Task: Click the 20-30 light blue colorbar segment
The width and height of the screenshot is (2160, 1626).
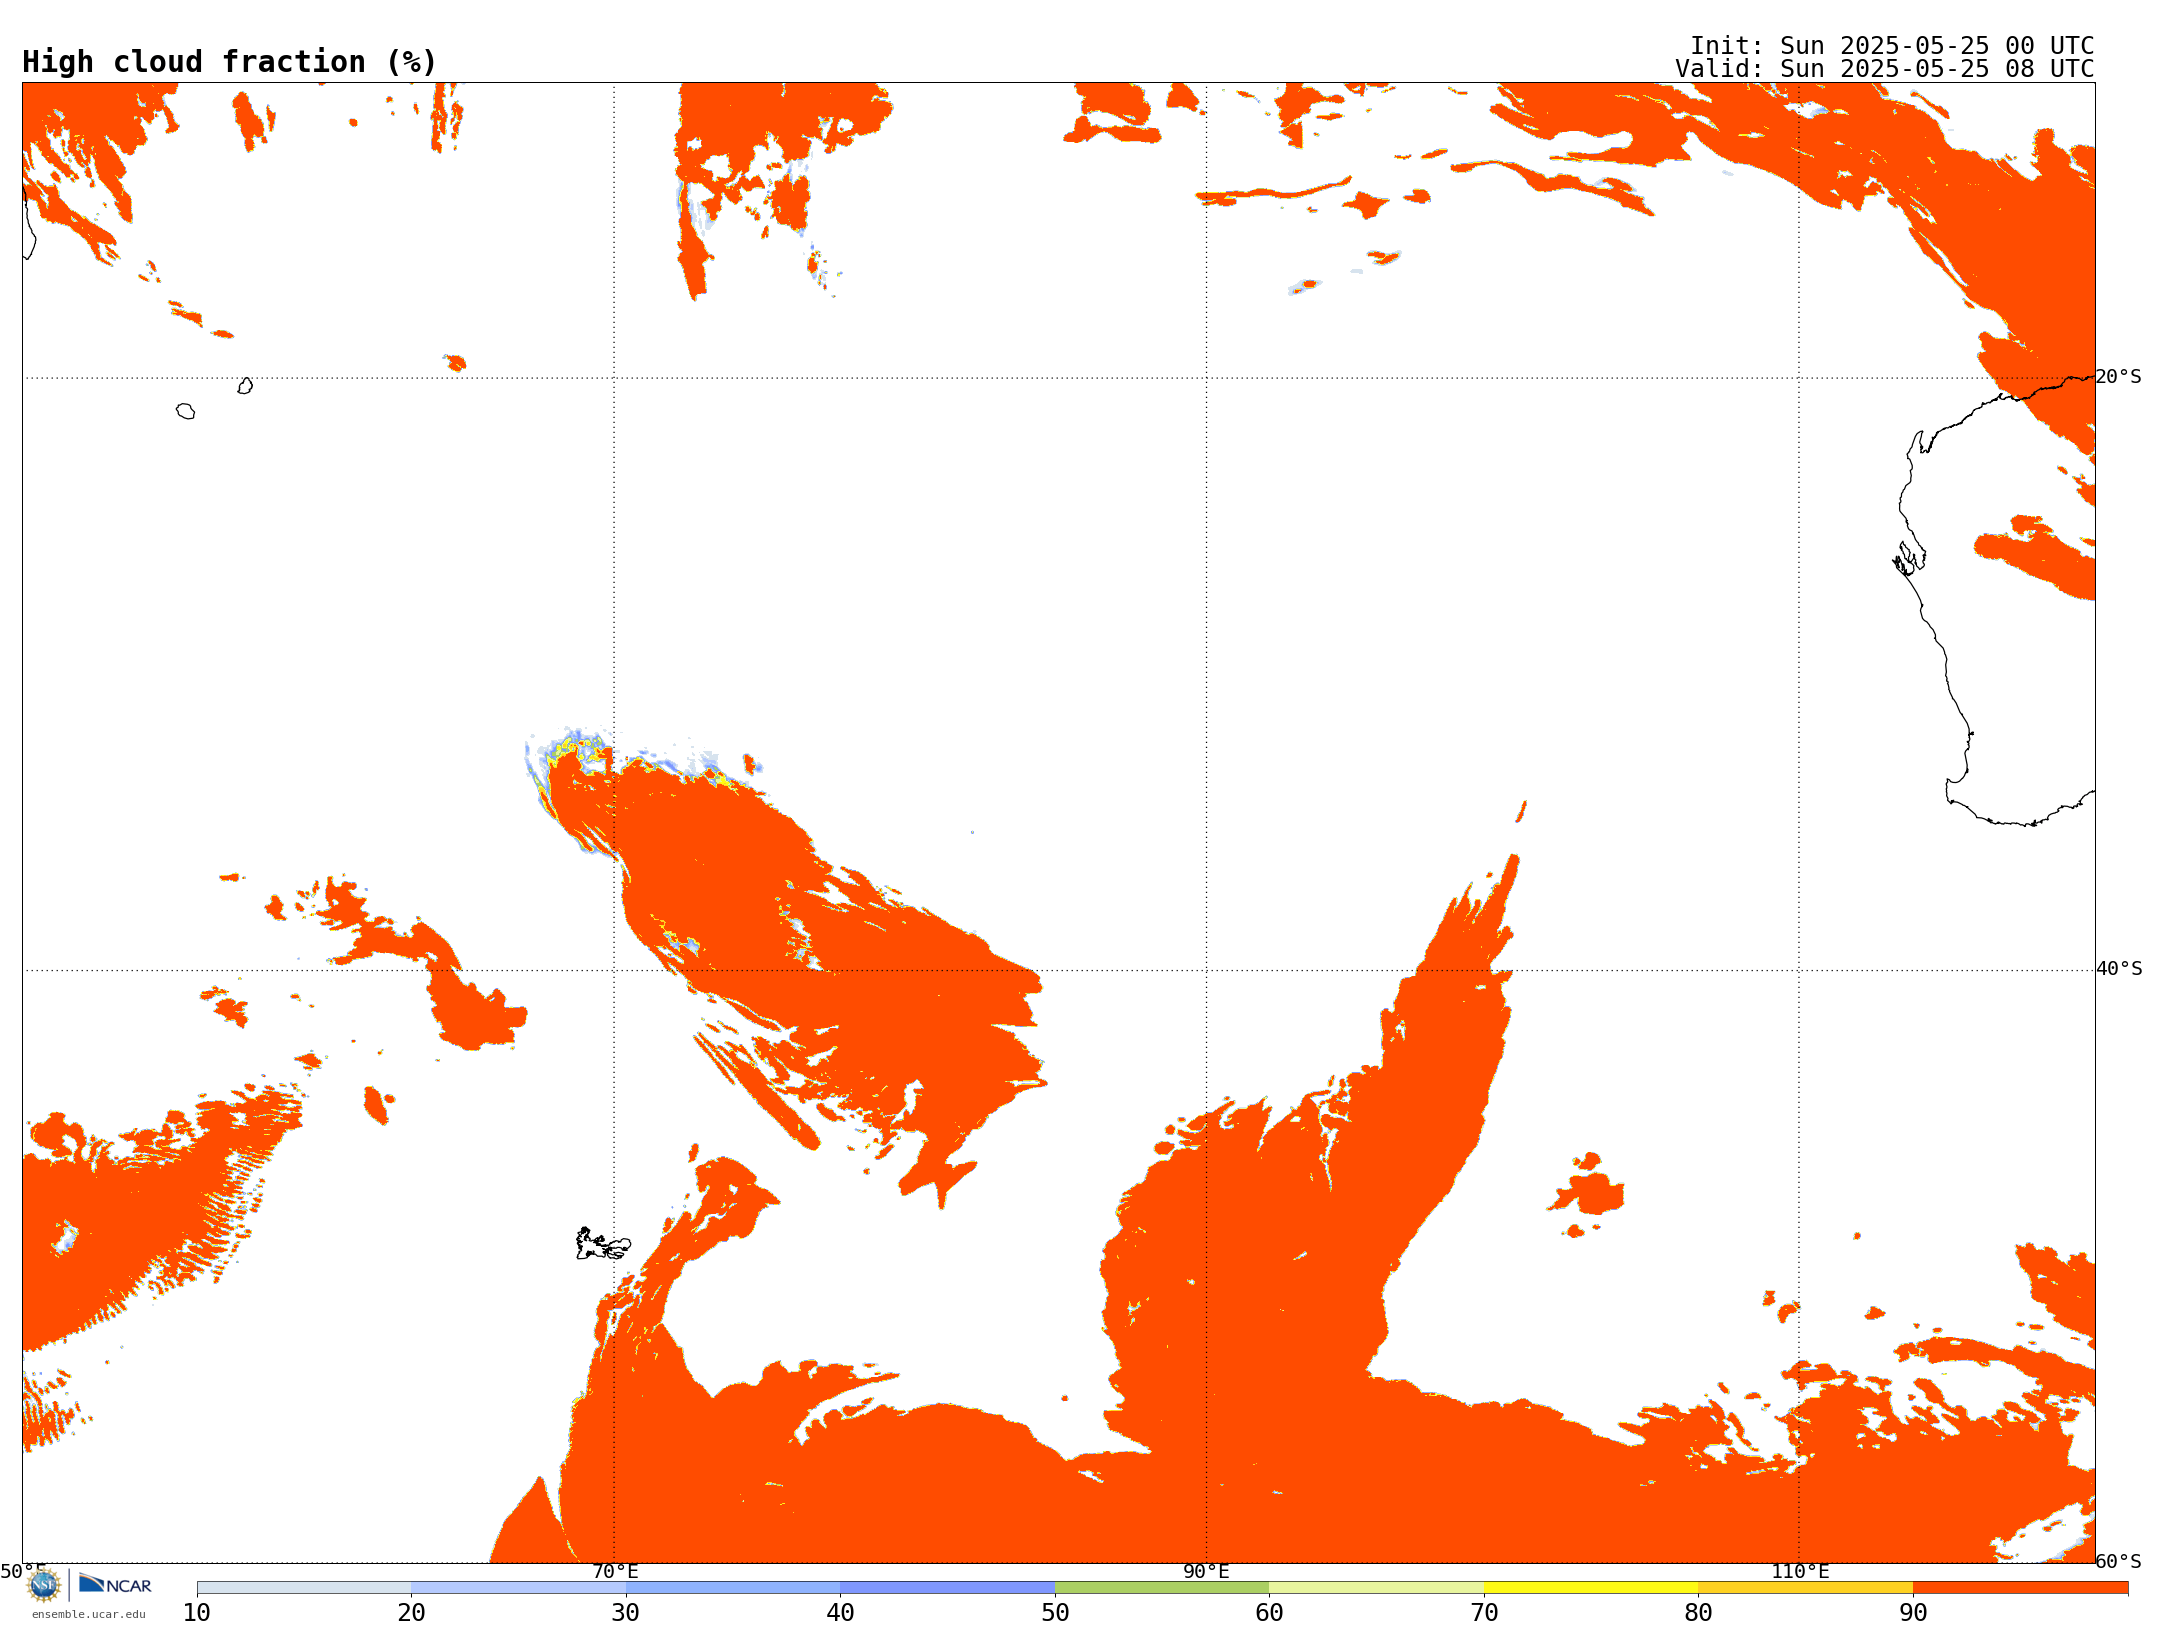Action: [x=518, y=1588]
